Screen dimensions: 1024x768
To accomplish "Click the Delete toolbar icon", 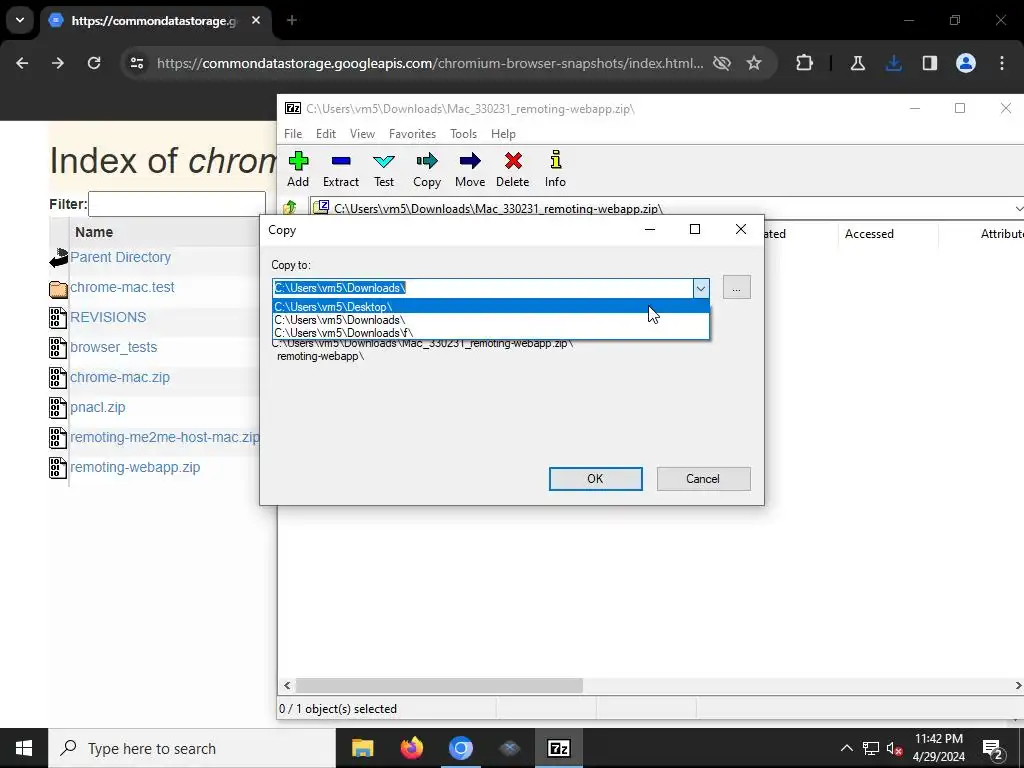I will click(513, 169).
